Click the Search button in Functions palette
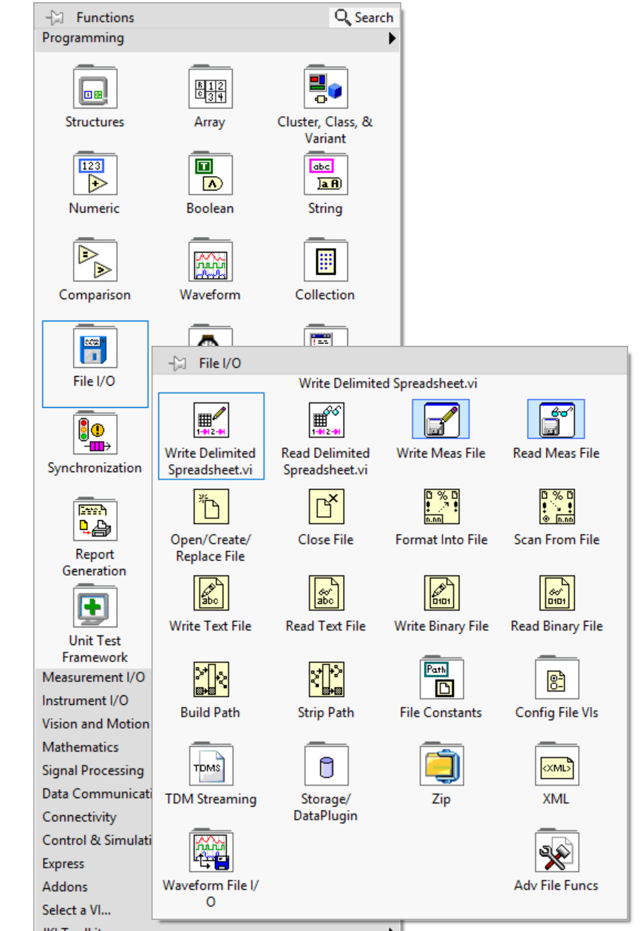Viewport: 640px width, 931px height. click(x=364, y=17)
